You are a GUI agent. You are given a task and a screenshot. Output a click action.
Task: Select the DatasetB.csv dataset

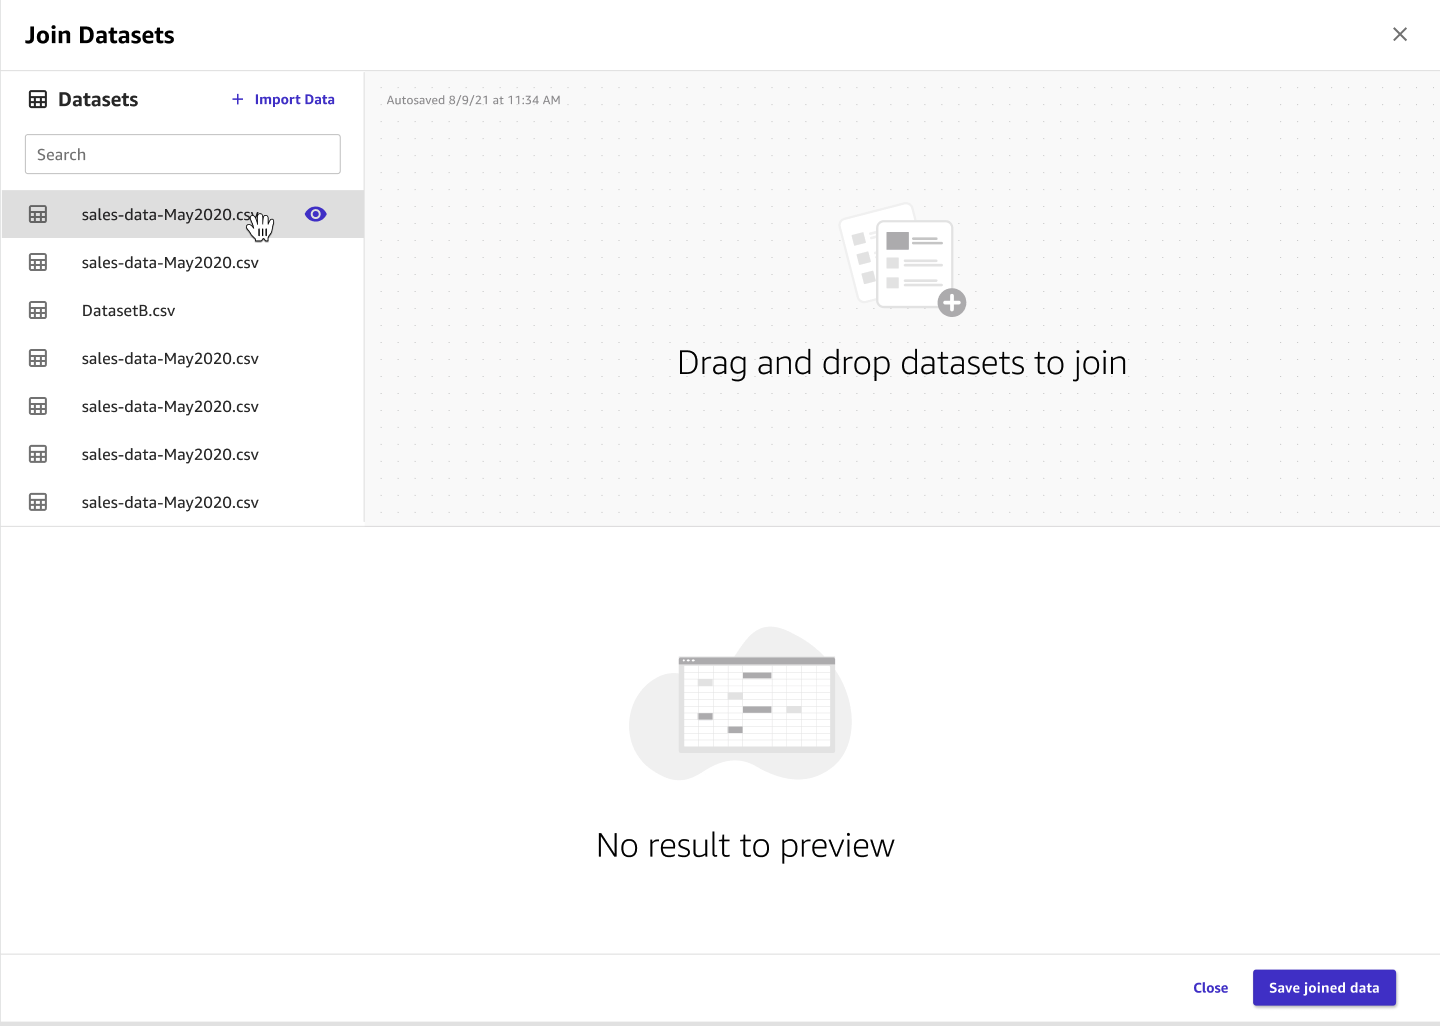(x=128, y=310)
